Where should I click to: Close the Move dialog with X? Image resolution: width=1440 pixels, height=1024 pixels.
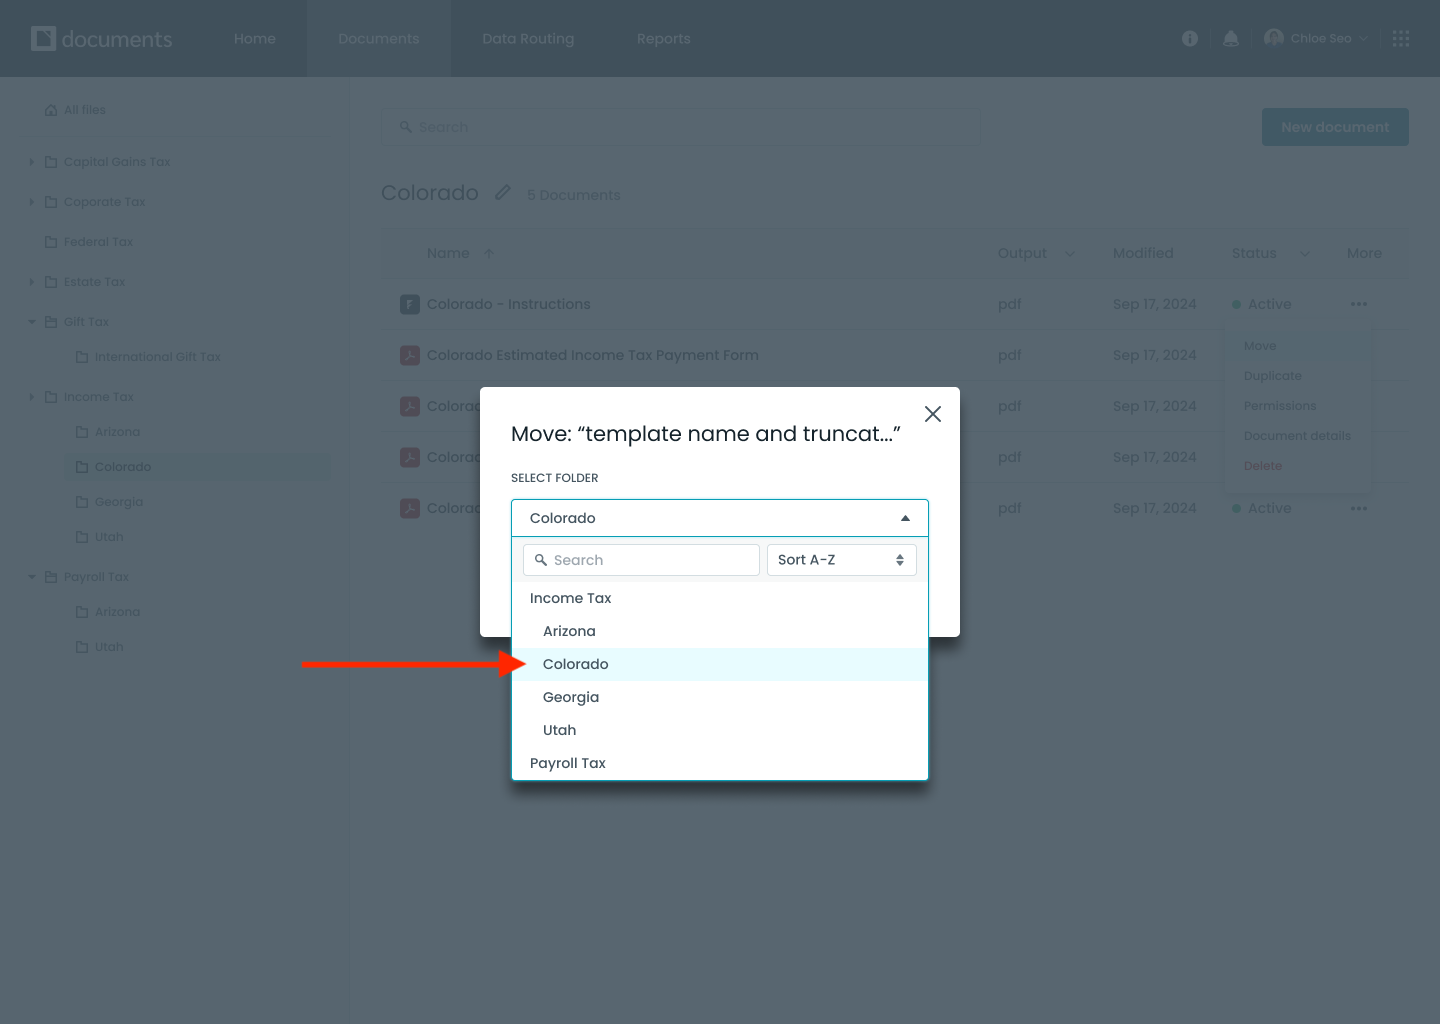[x=933, y=414]
